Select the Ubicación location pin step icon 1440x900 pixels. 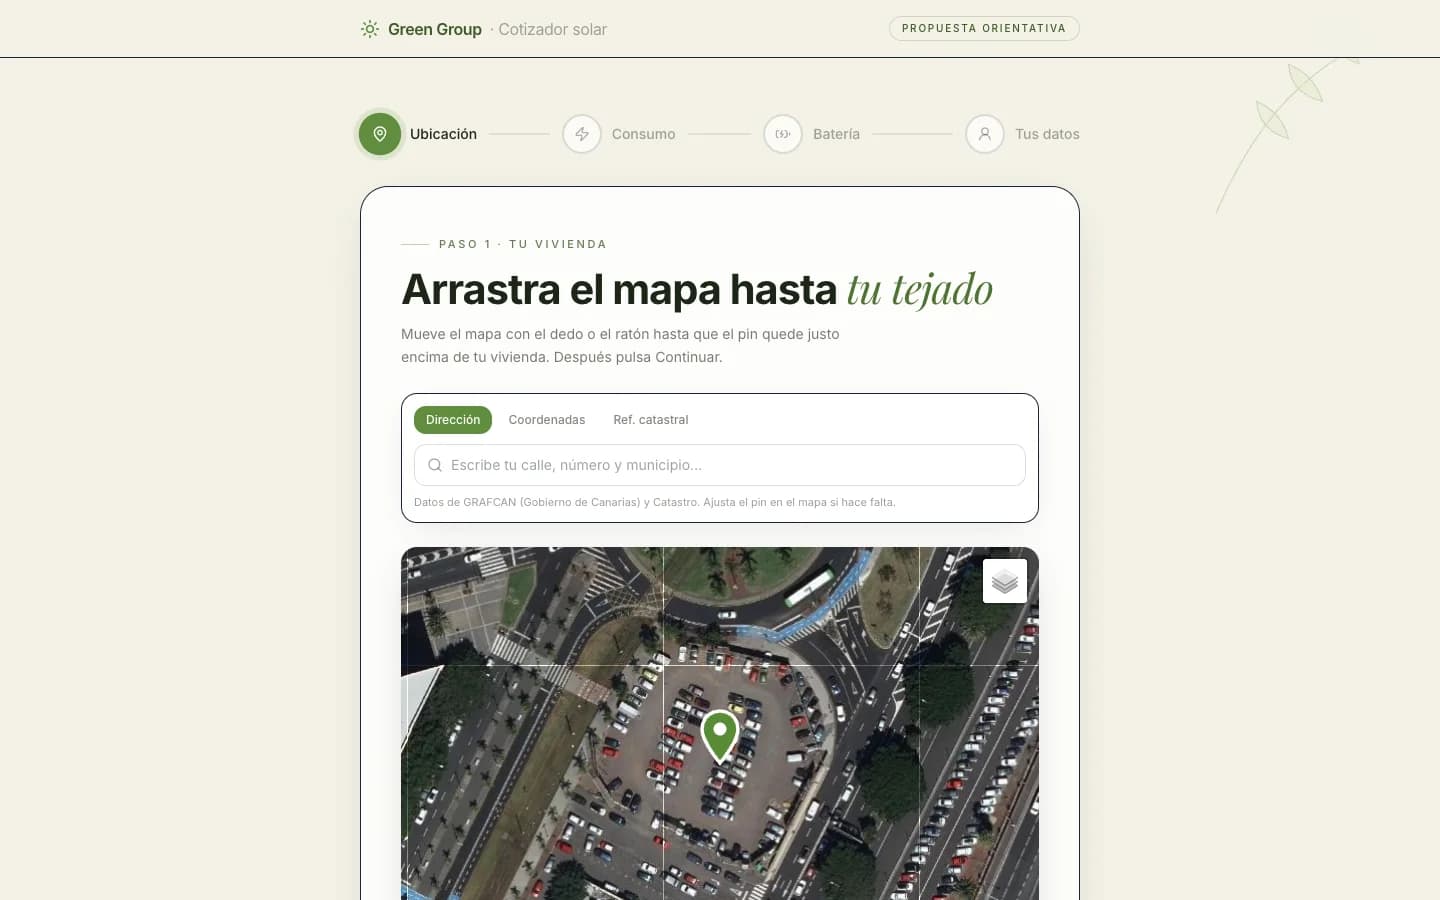pos(380,134)
